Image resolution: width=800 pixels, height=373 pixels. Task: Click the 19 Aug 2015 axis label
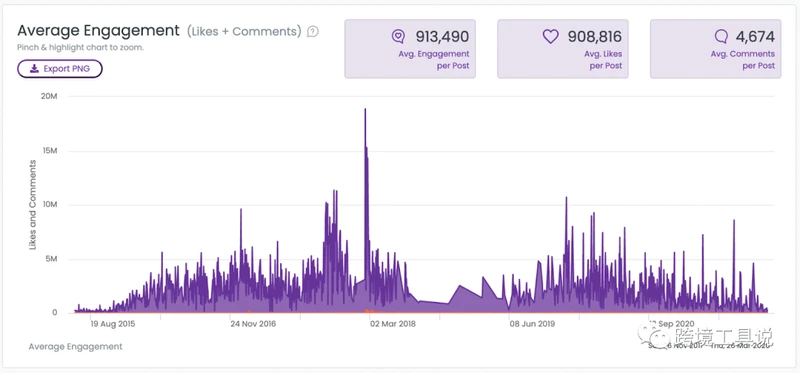point(113,324)
